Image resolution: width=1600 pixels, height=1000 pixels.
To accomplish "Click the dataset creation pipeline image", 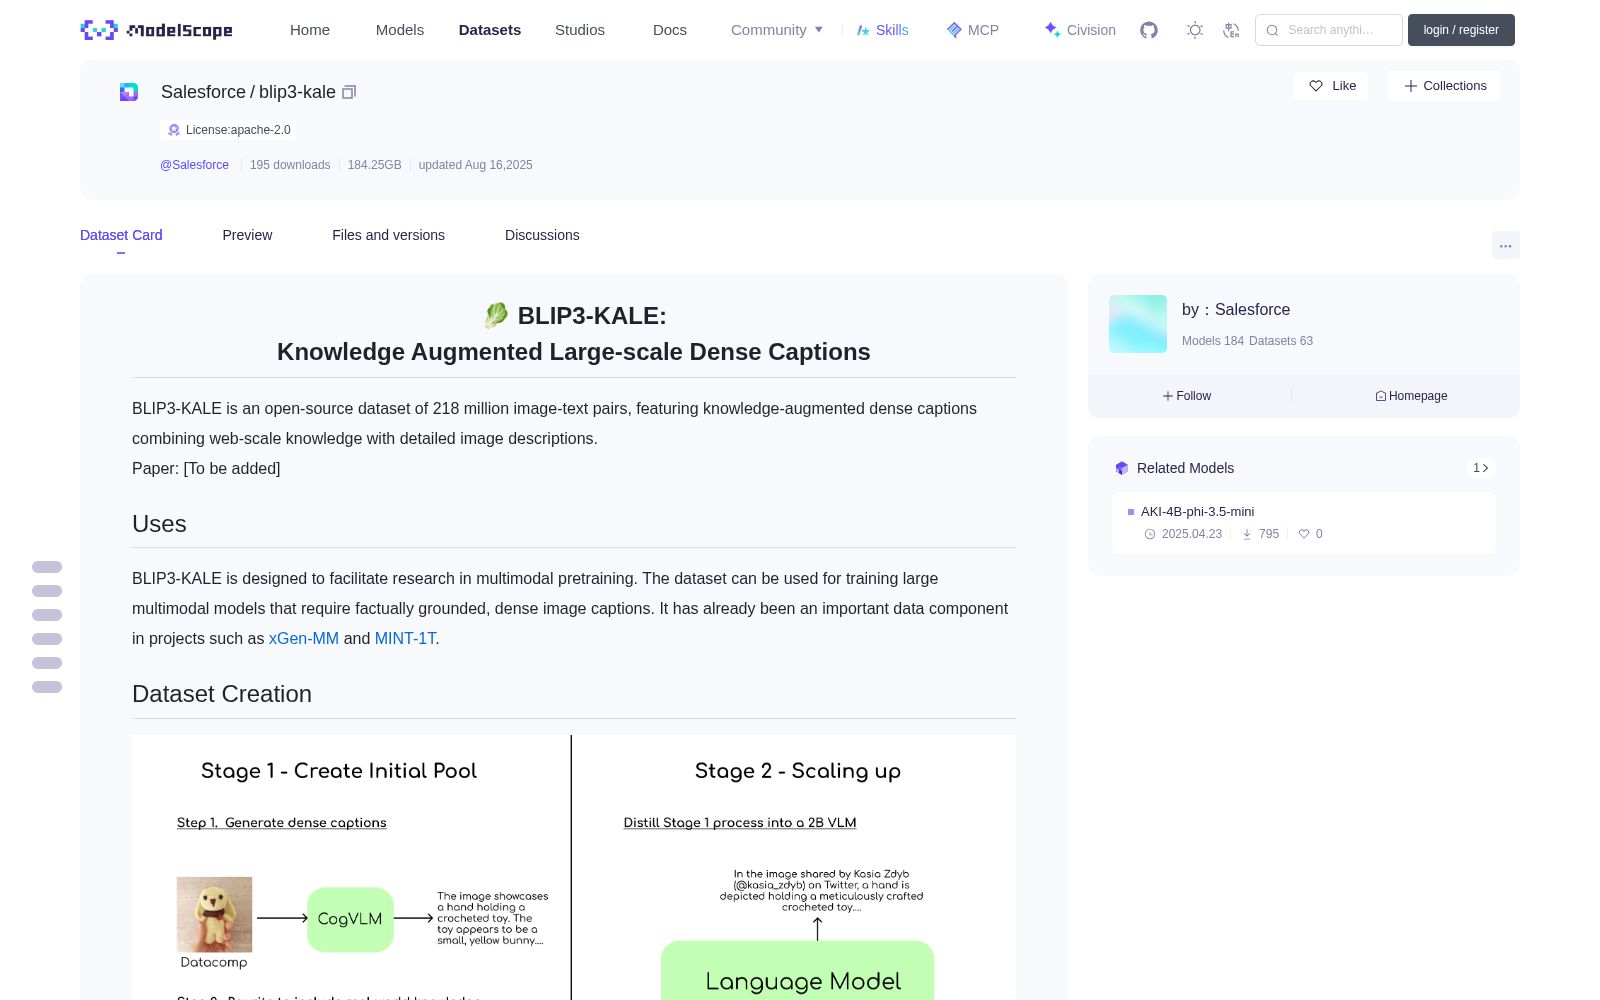I will 574,868.
